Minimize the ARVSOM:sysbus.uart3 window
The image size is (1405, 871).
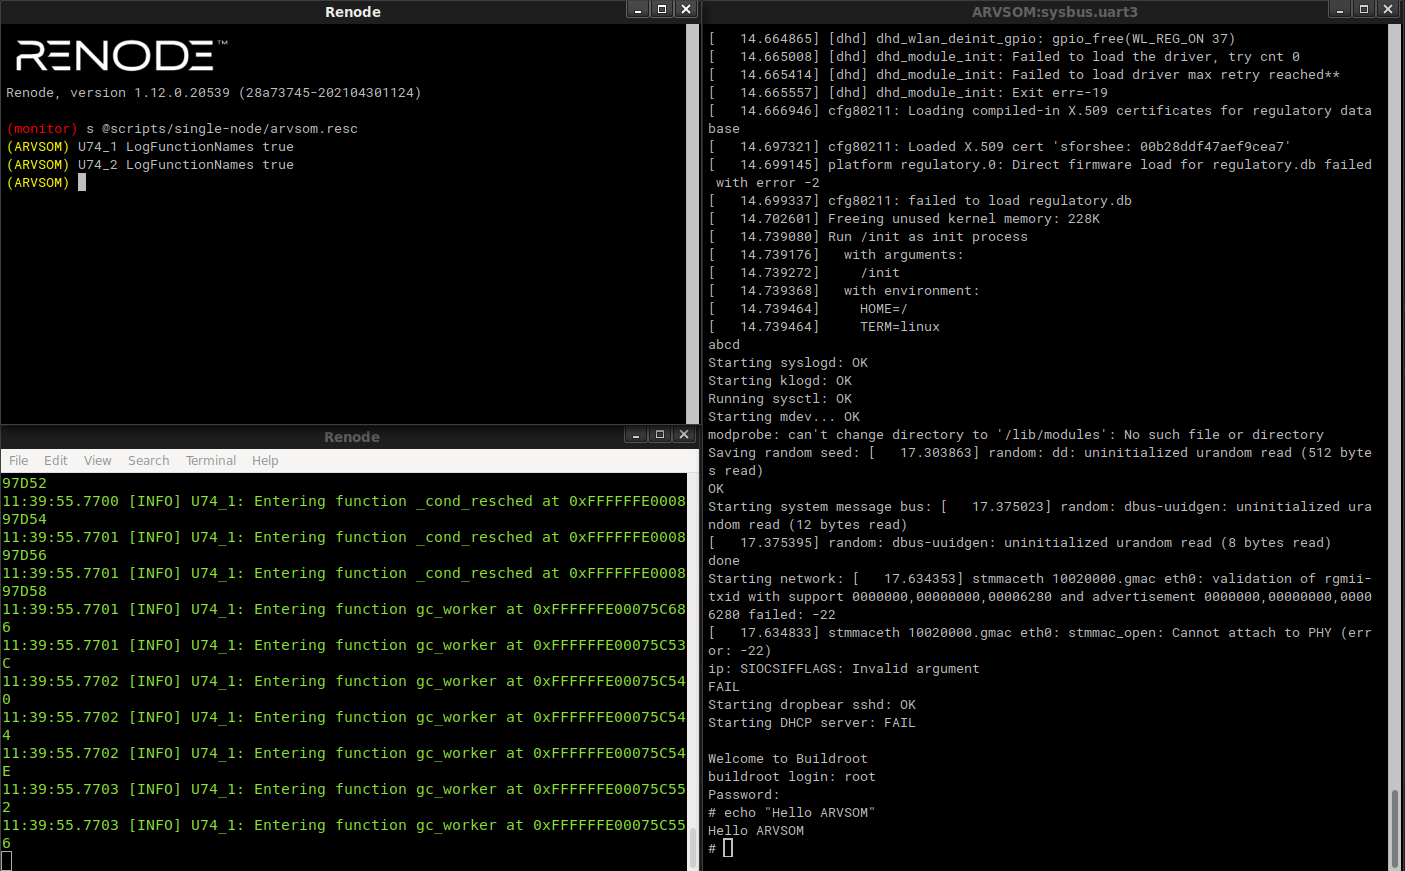coord(1340,10)
